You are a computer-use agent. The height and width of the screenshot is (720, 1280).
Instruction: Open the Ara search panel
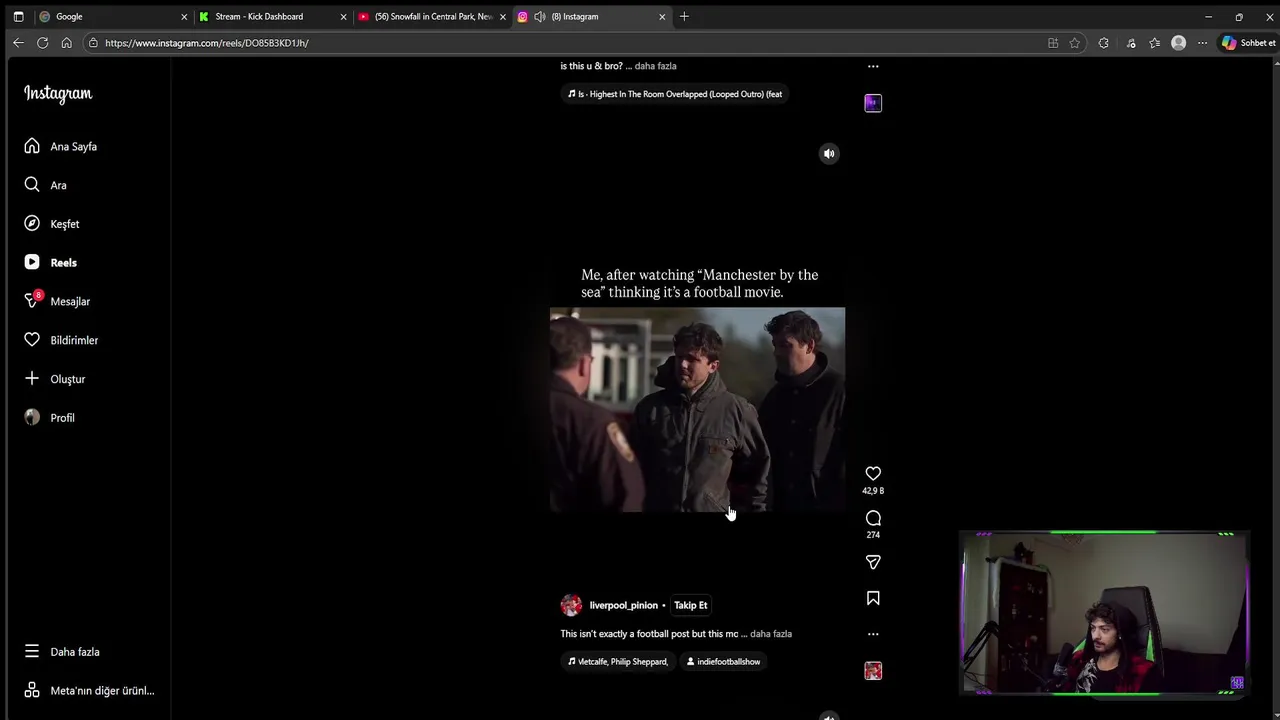45,185
